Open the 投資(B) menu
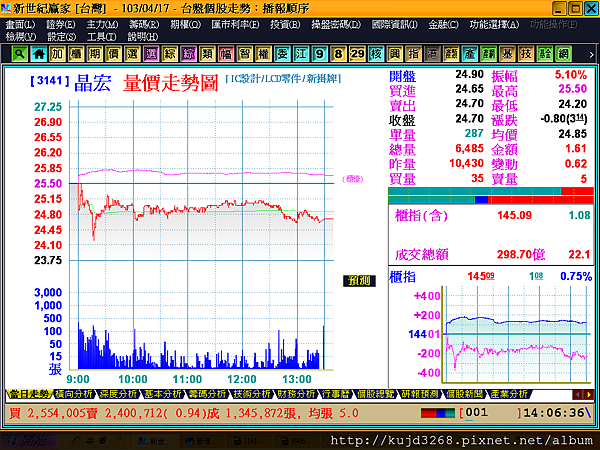The width and height of the screenshot is (600, 450). coord(285,25)
